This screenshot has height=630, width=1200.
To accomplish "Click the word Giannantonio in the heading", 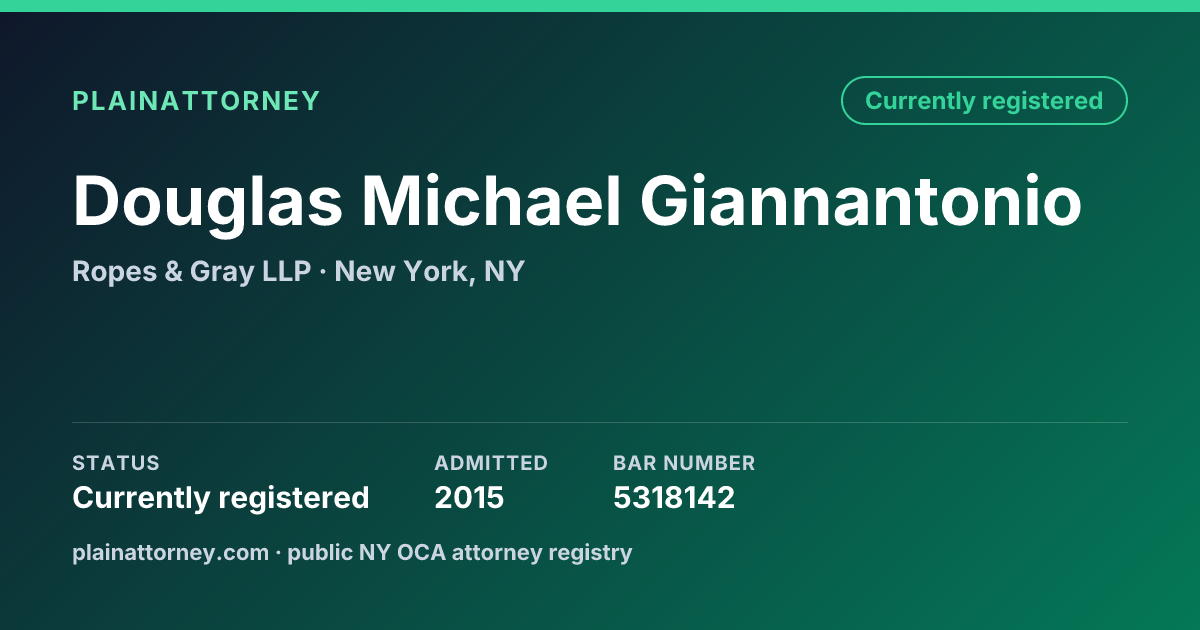I will click(x=861, y=201).
